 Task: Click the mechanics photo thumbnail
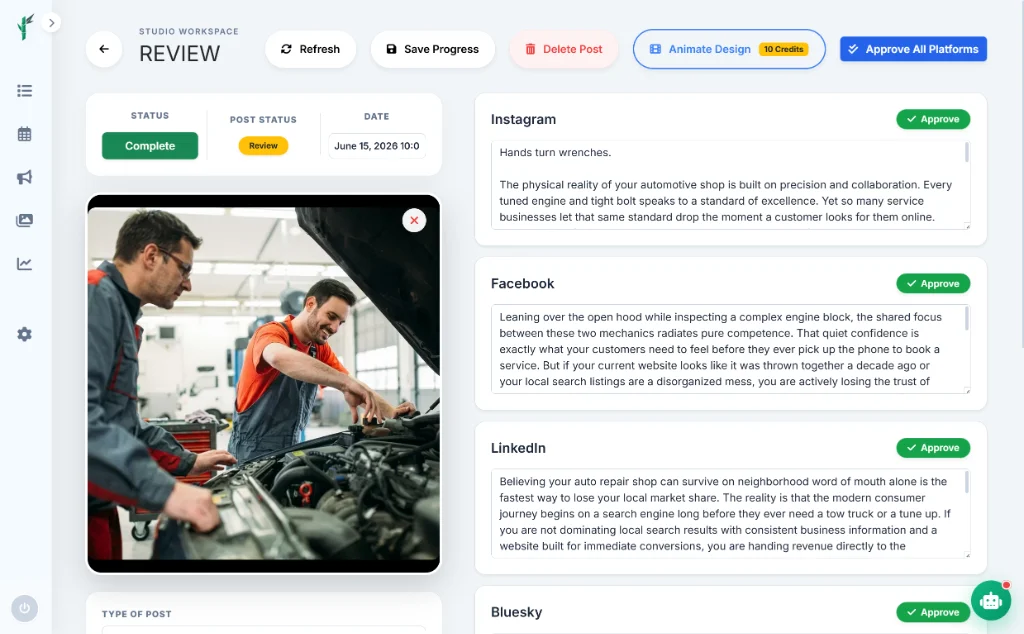pyautogui.click(x=263, y=384)
